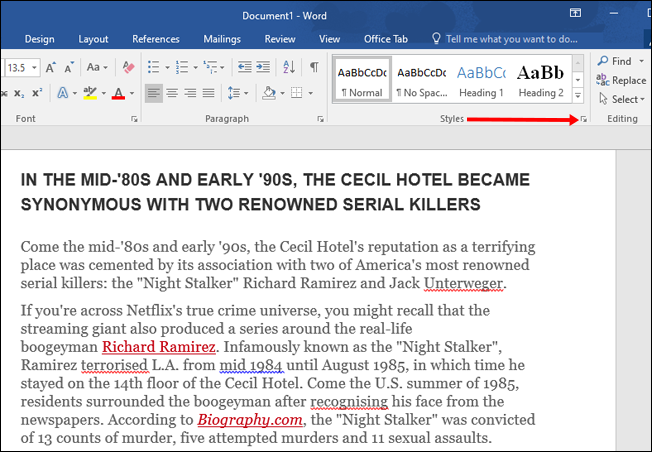
Task: Open the font size dropdown
Action: pos(35,67)
